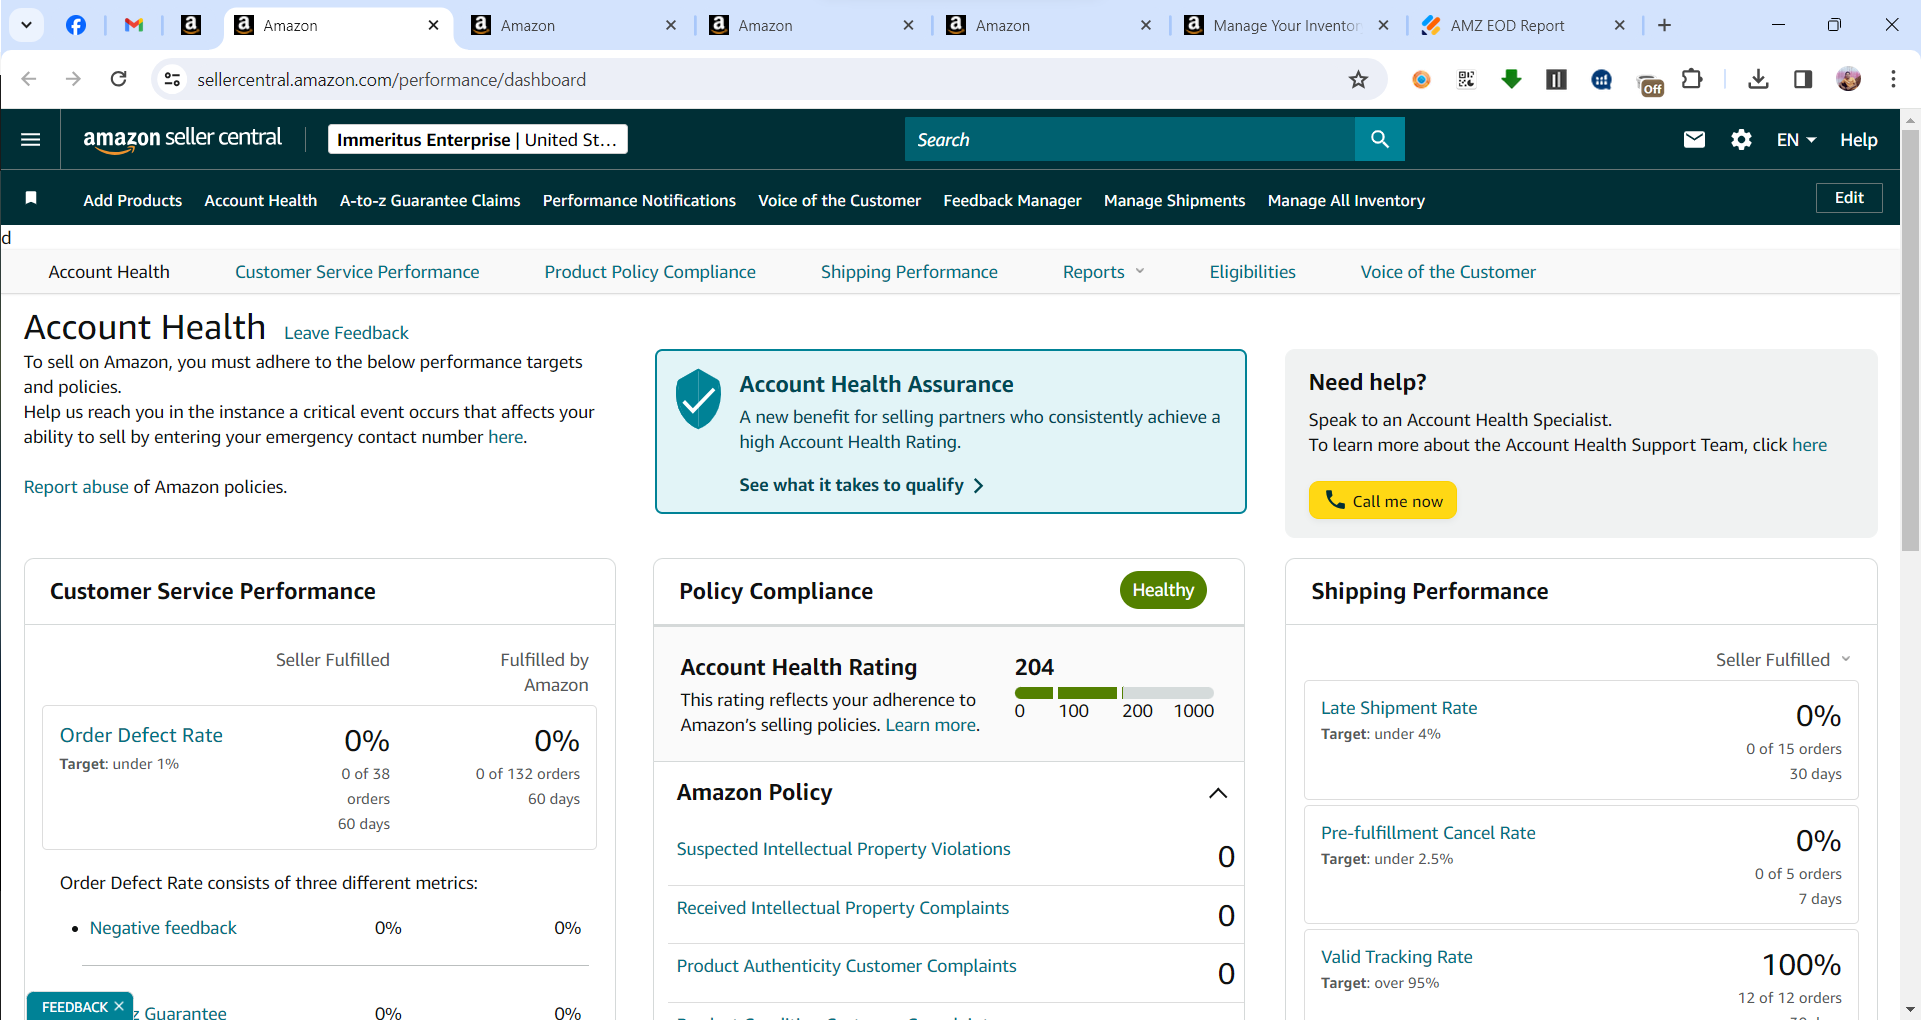Viewport: 1921px width, 1020px height.
Task: Click the bookmark flag icon in favorites bar
Action: (31, 198)
